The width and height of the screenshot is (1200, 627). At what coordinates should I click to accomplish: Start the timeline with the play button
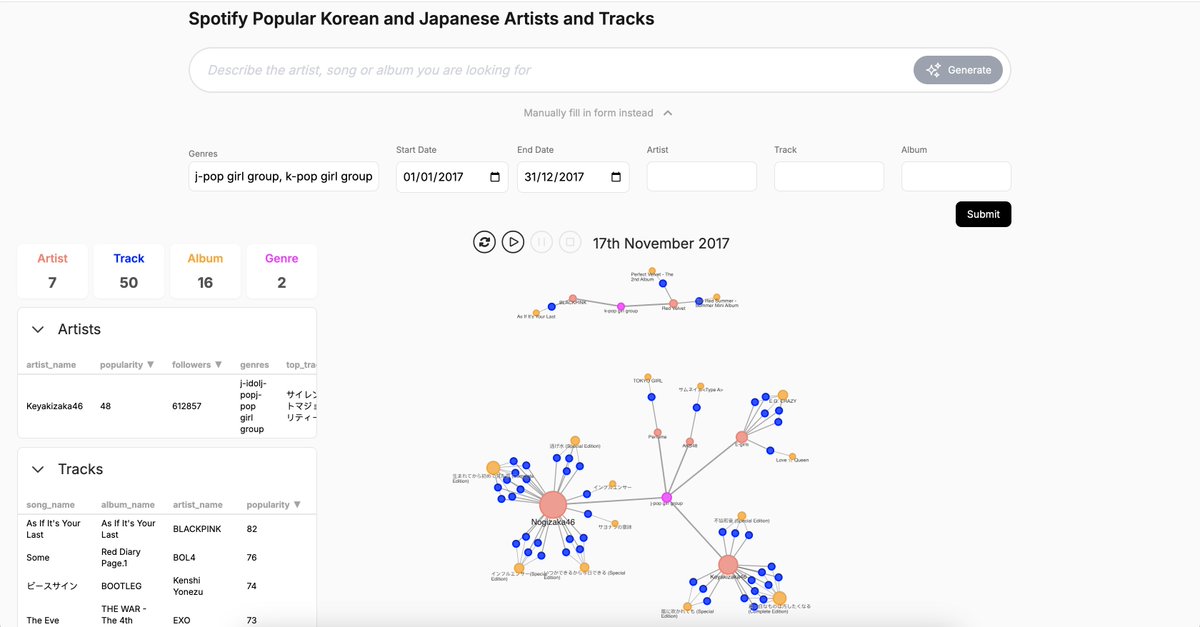coord(513,242)
